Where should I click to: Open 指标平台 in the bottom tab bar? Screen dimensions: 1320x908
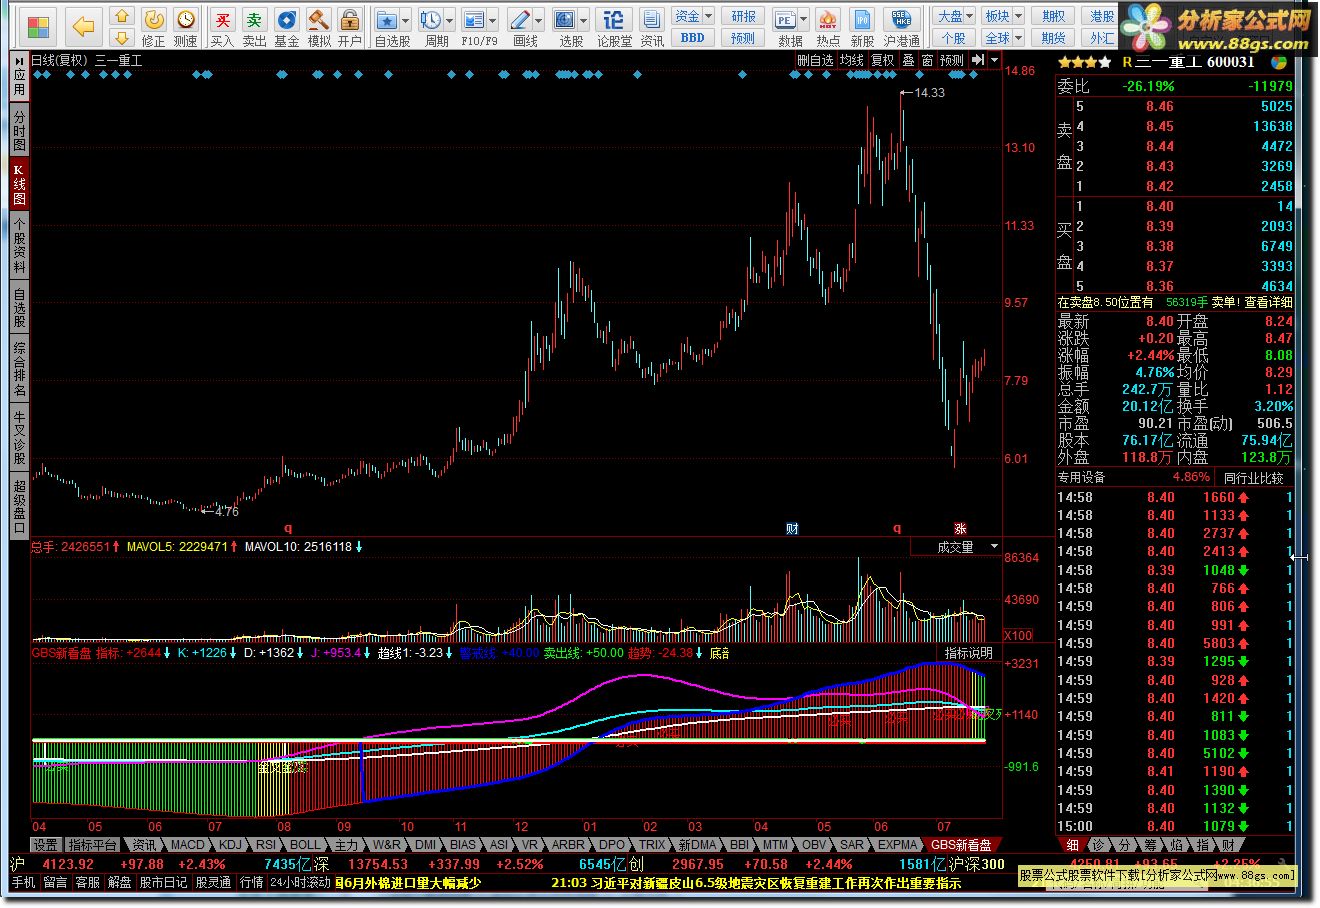click(x=92, y=845)
